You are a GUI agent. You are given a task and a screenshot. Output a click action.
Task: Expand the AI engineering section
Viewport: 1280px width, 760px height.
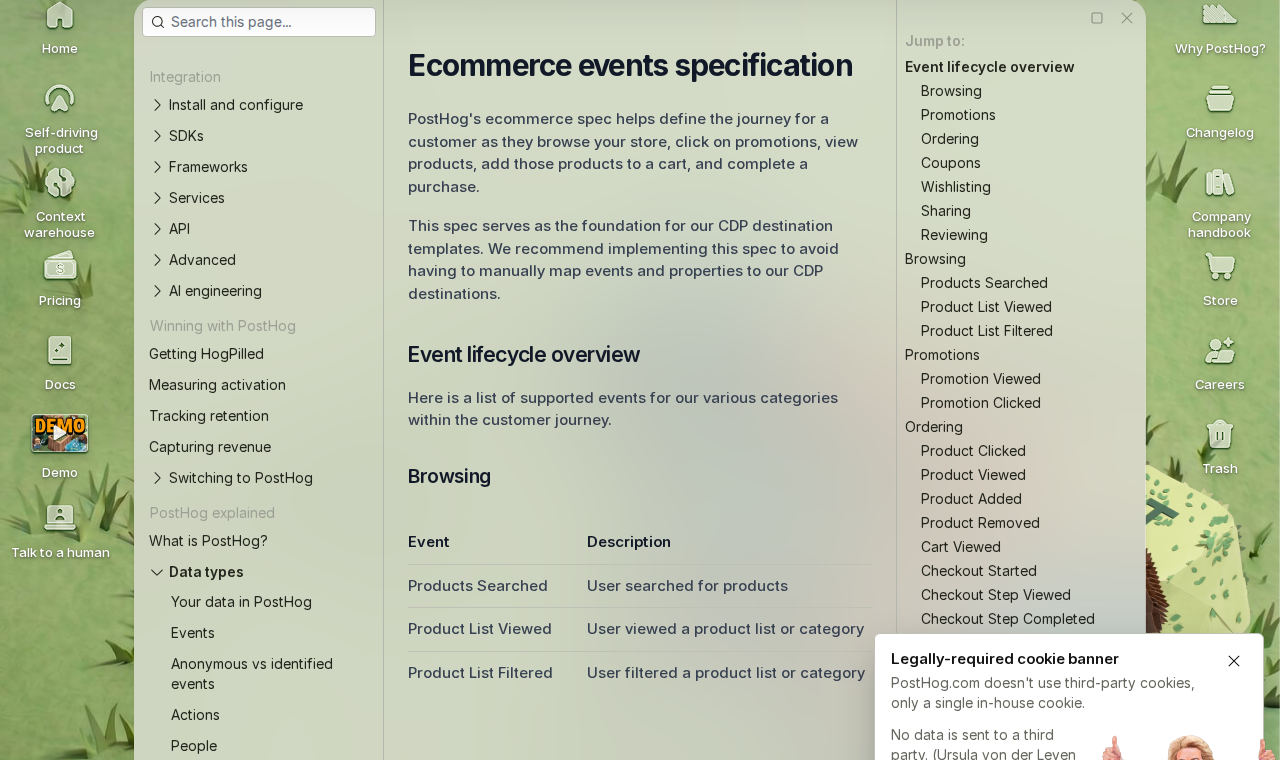coord(259,291)
